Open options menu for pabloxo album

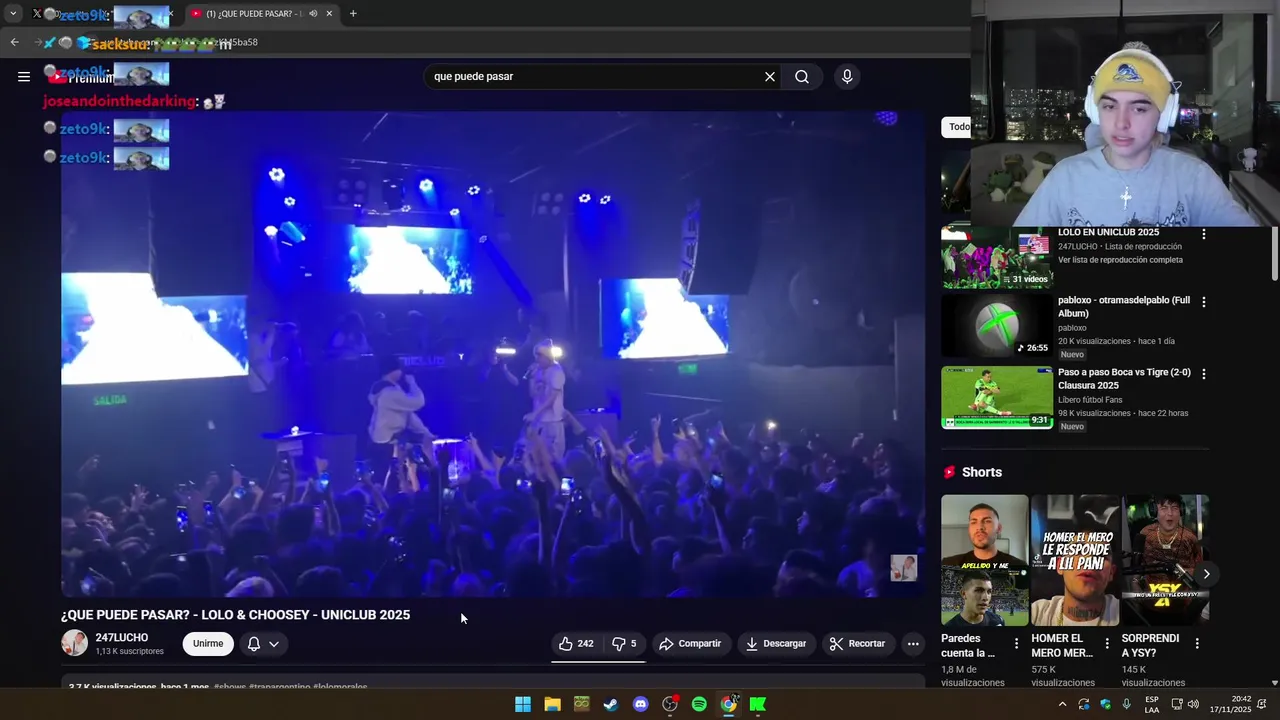click(1203, 301)
